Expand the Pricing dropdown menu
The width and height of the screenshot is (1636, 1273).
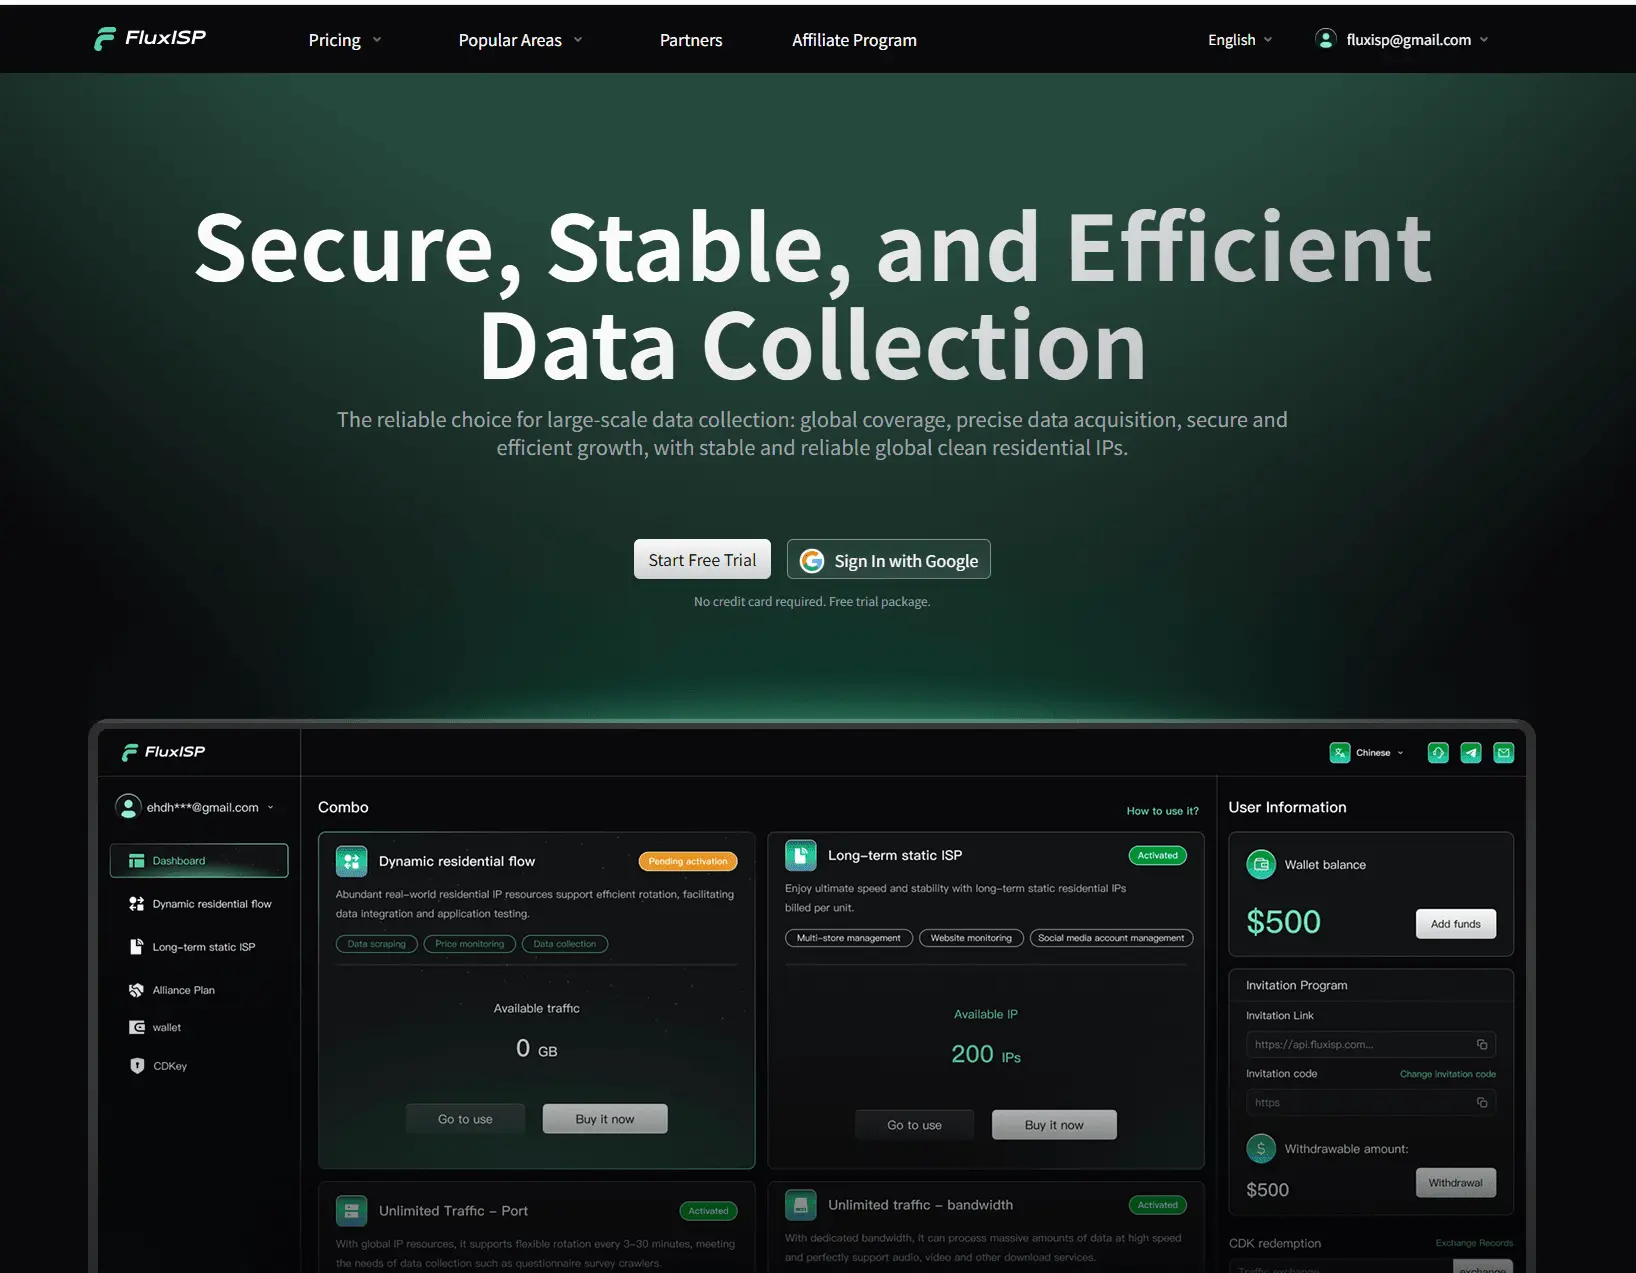pos(345,40)
